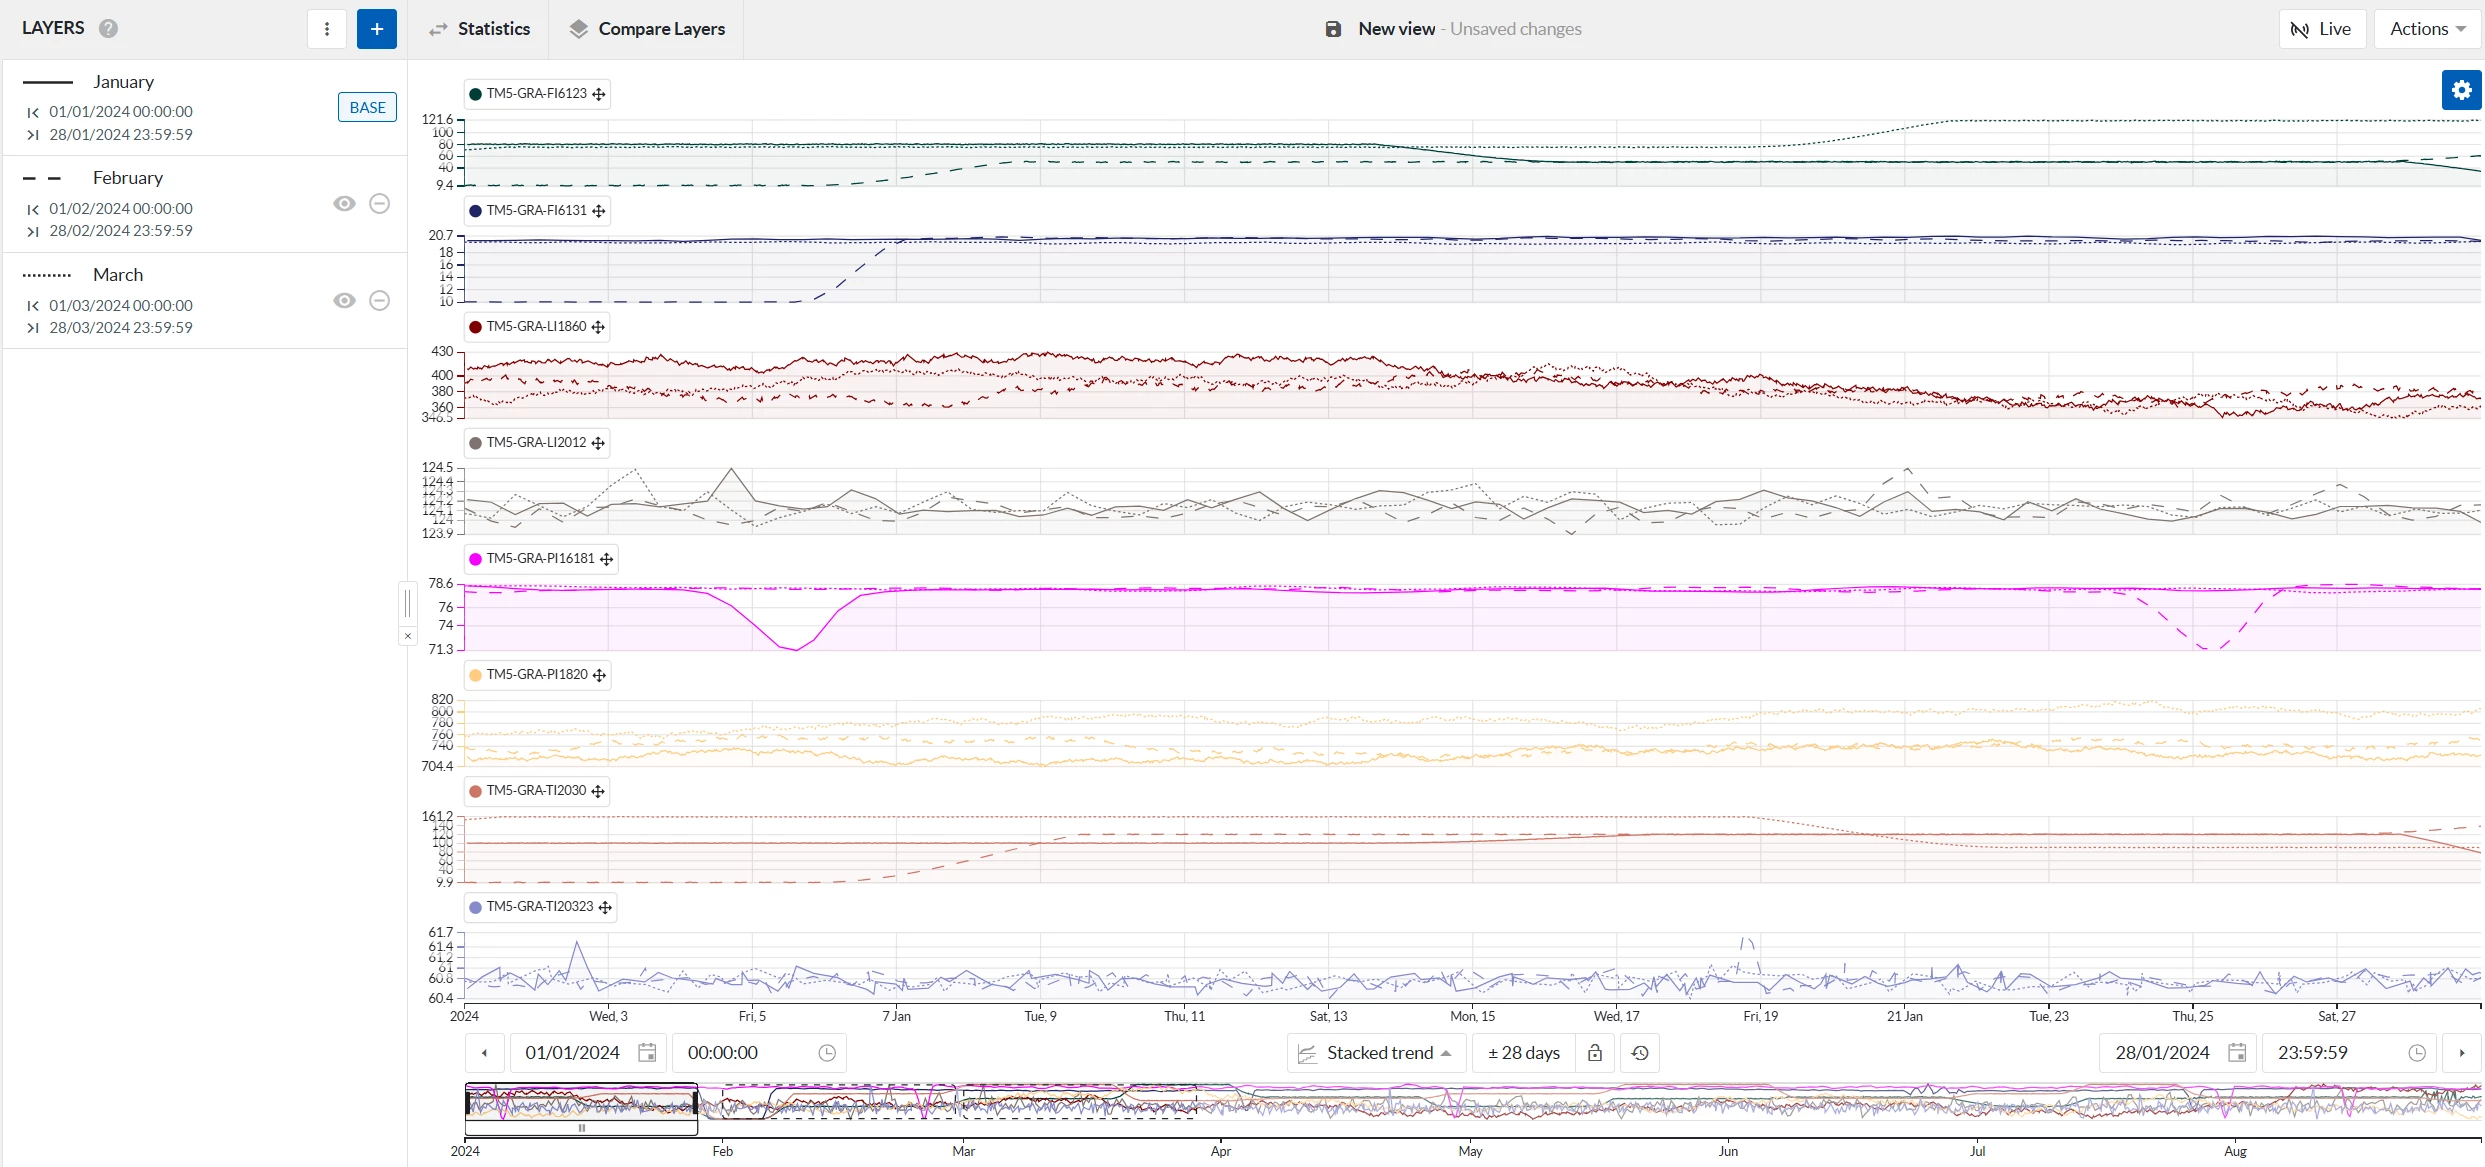This screenshot has height=1167, width=2485.
Task: Click the TM5-GRA-PI16181 magenta color dot
Action: point(475,559)
